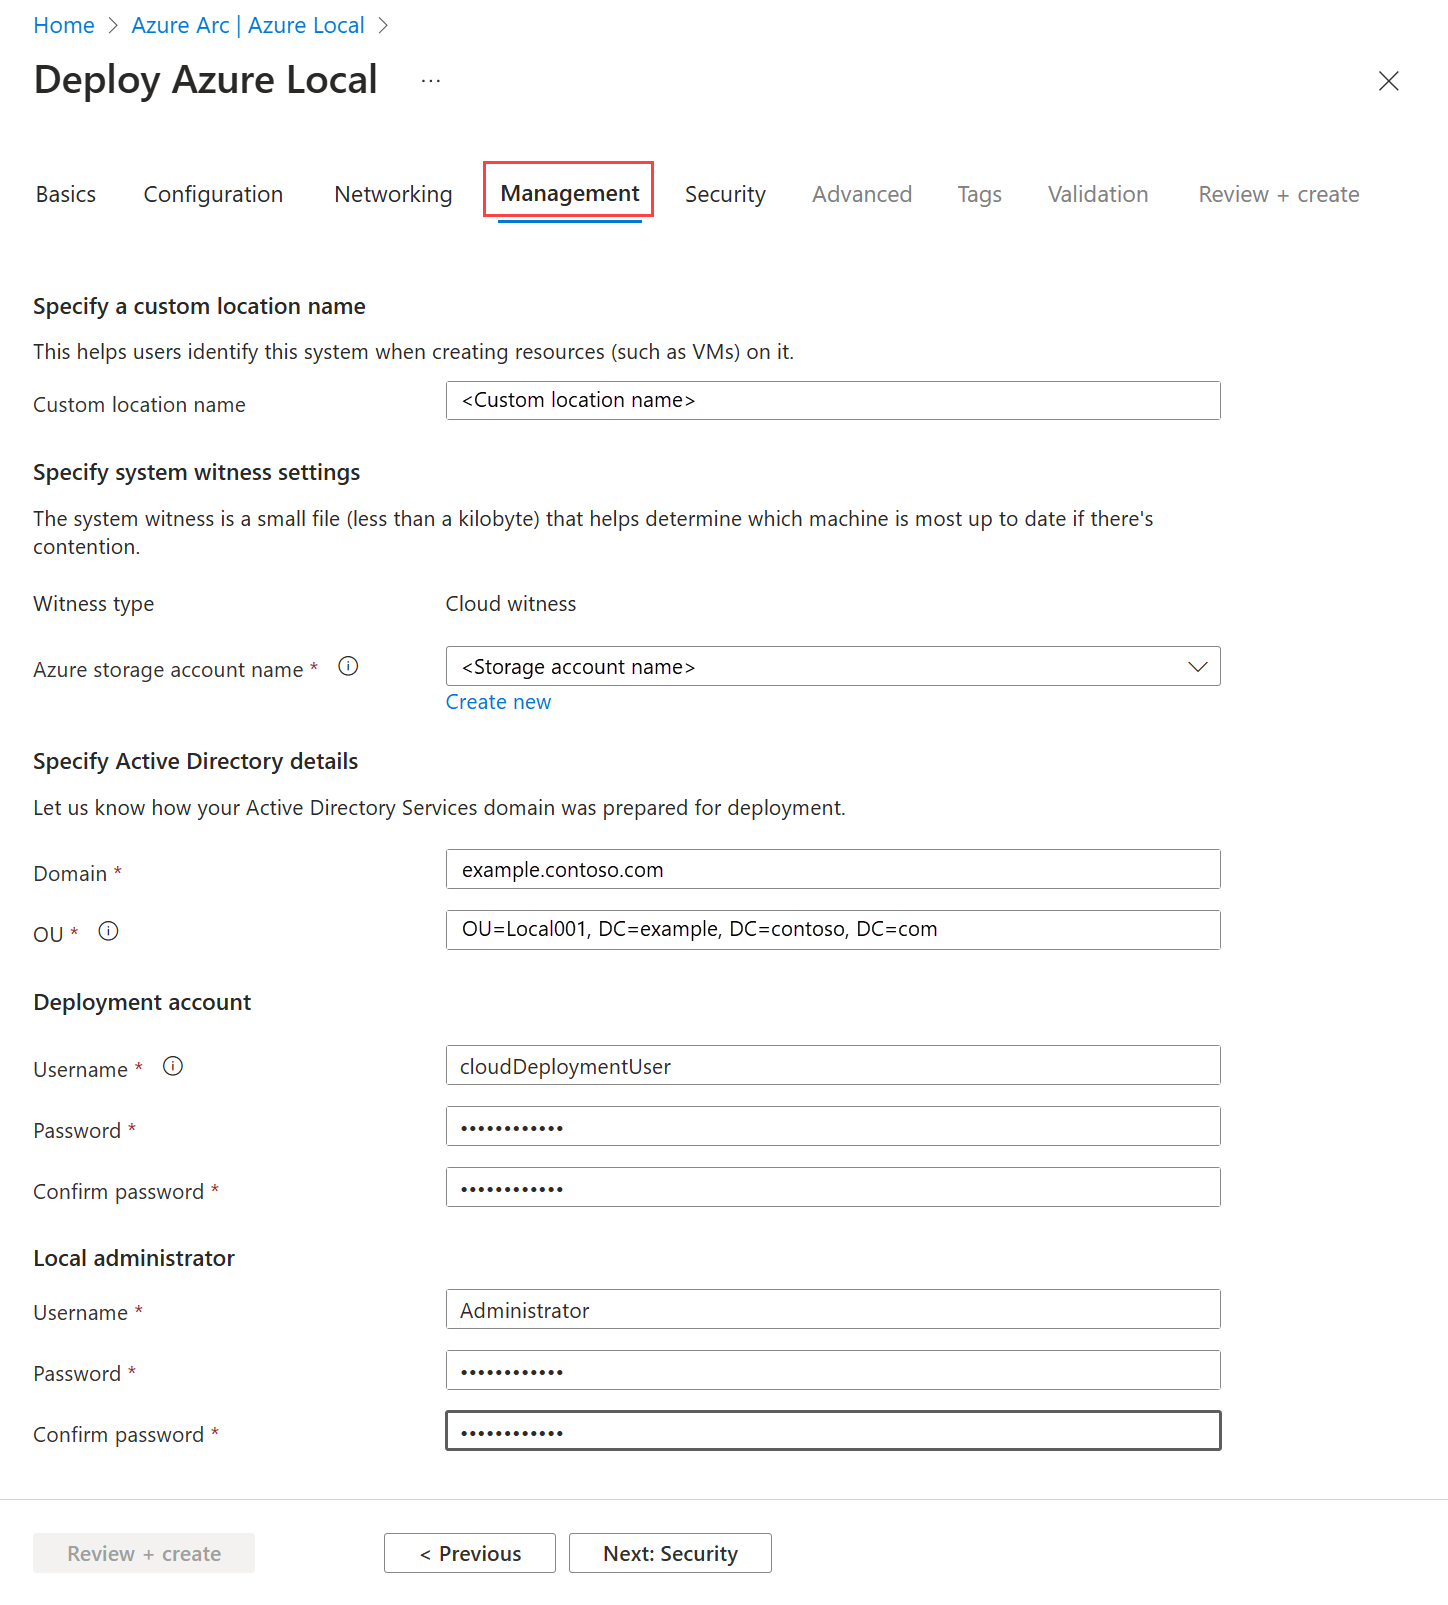
Task: Click the Next: Security button
Action: coord(669,1553)
